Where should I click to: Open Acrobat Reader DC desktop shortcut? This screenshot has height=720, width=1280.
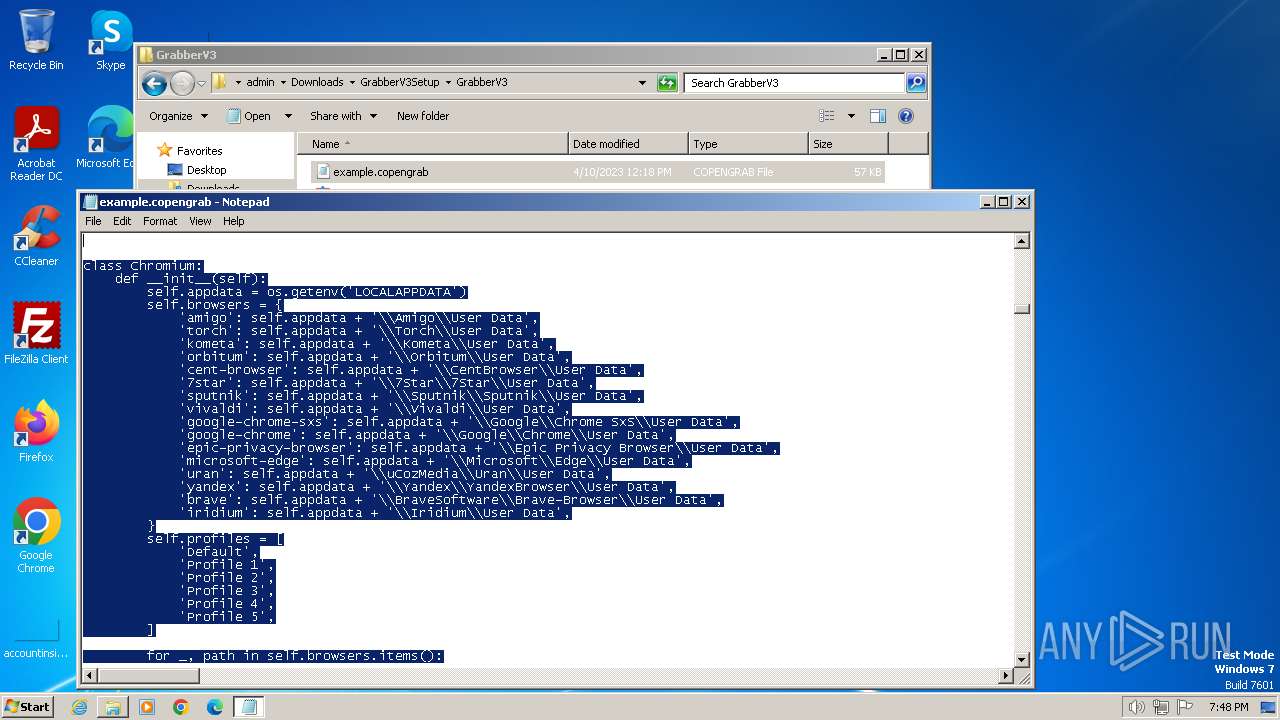[36, 144]
